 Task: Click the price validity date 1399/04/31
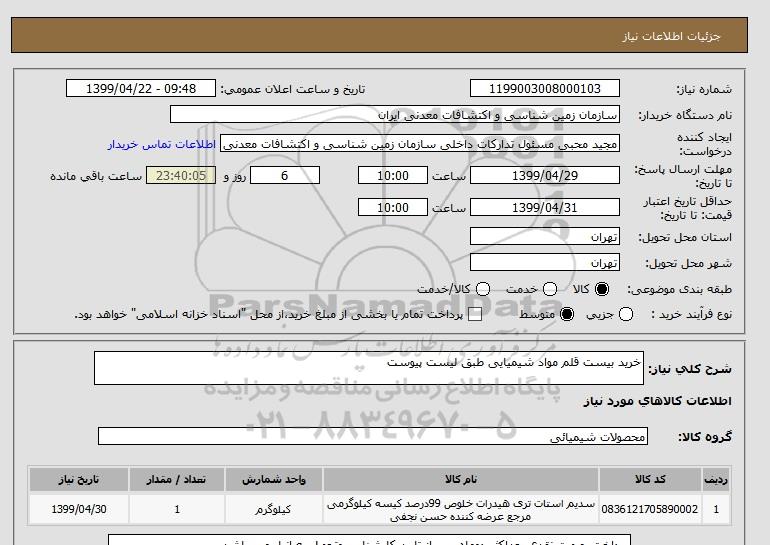(545, 207)
